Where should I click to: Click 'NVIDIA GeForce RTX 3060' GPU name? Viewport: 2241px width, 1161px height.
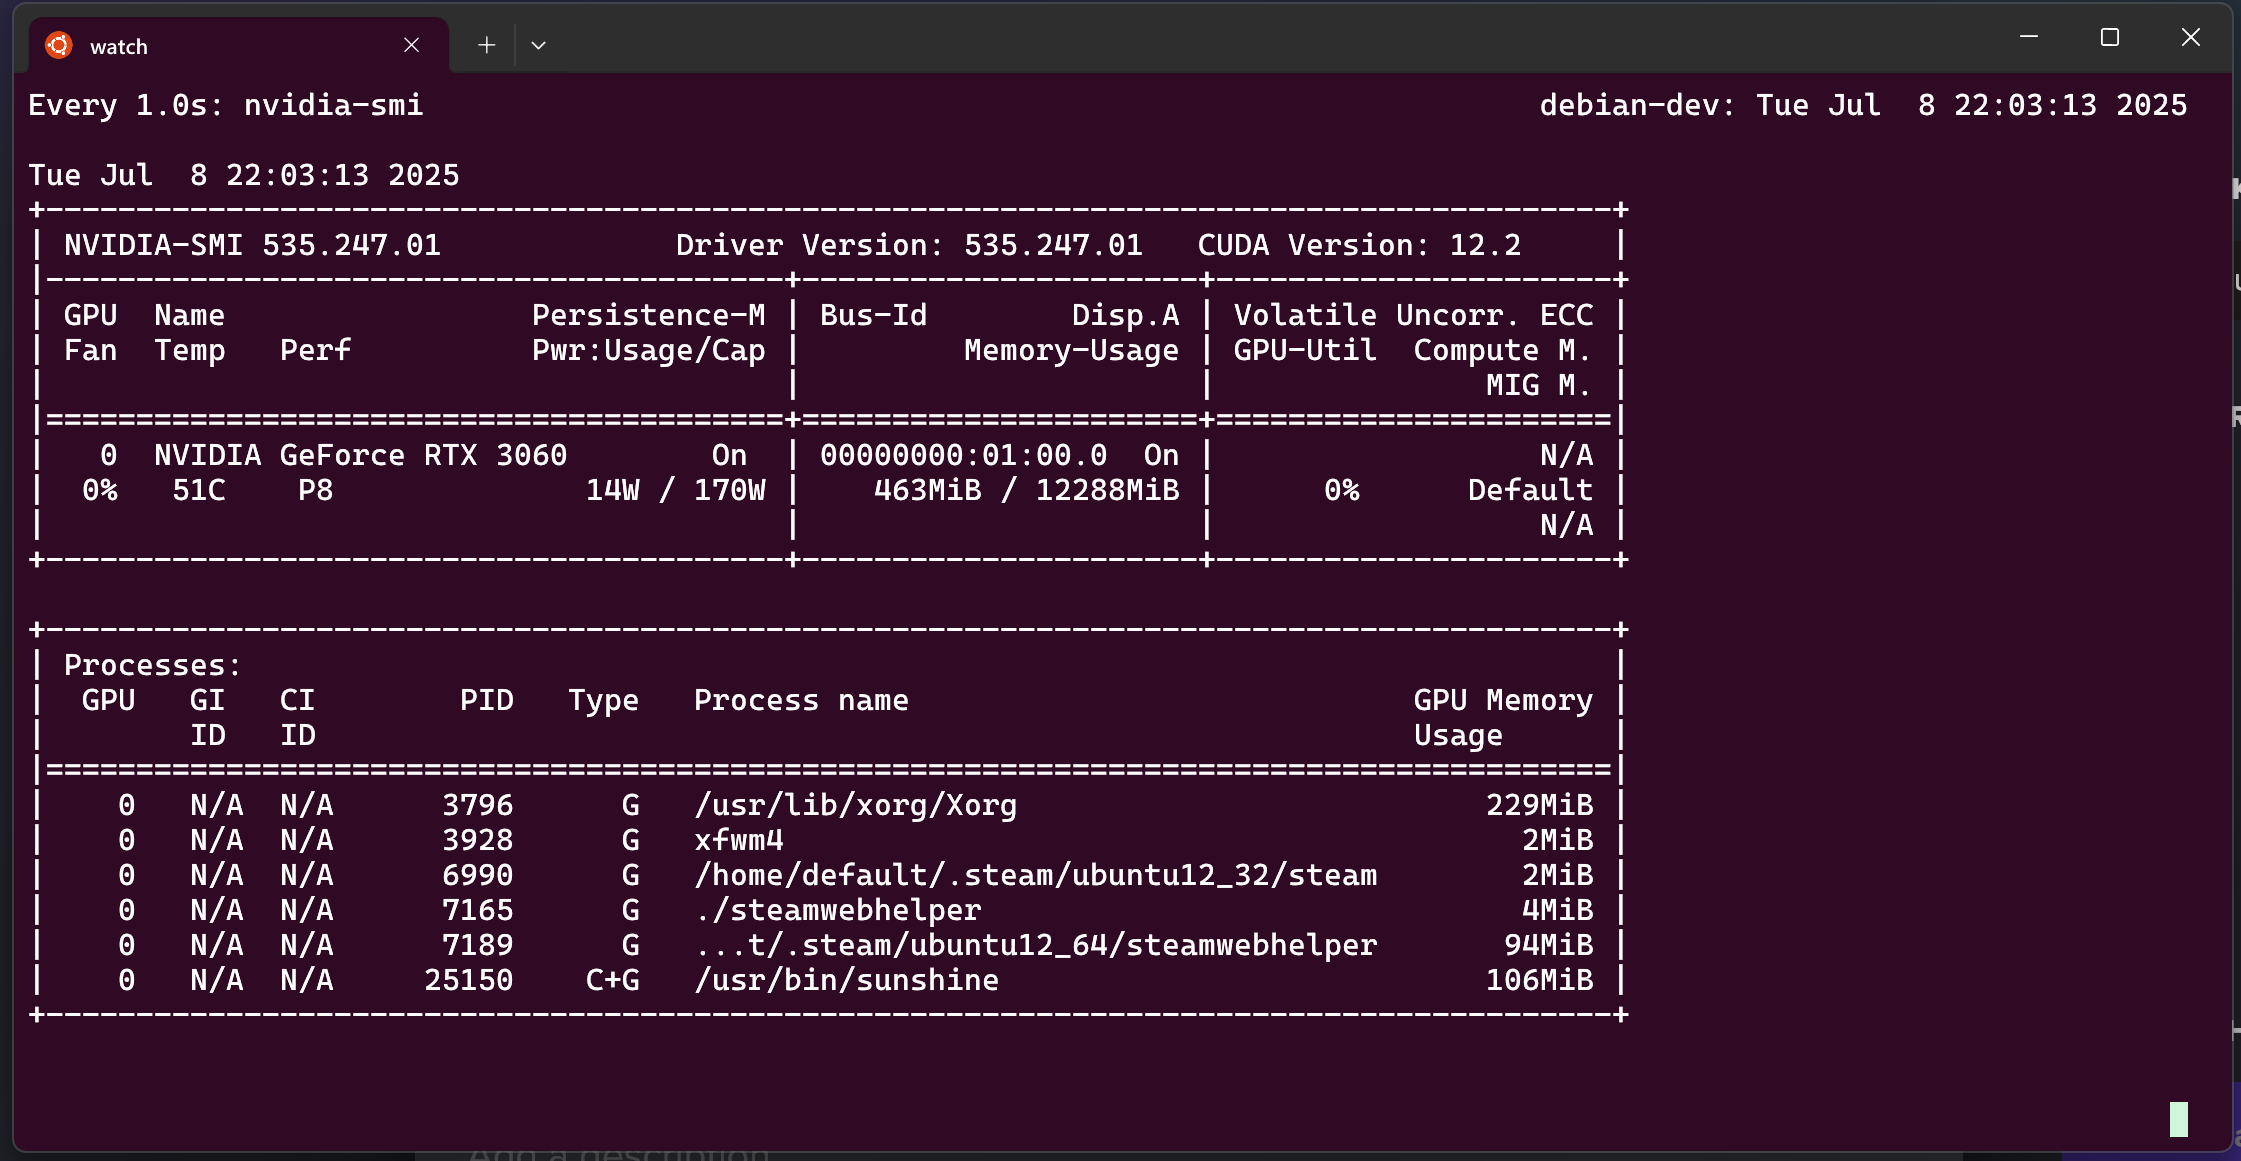pos(360,455)
